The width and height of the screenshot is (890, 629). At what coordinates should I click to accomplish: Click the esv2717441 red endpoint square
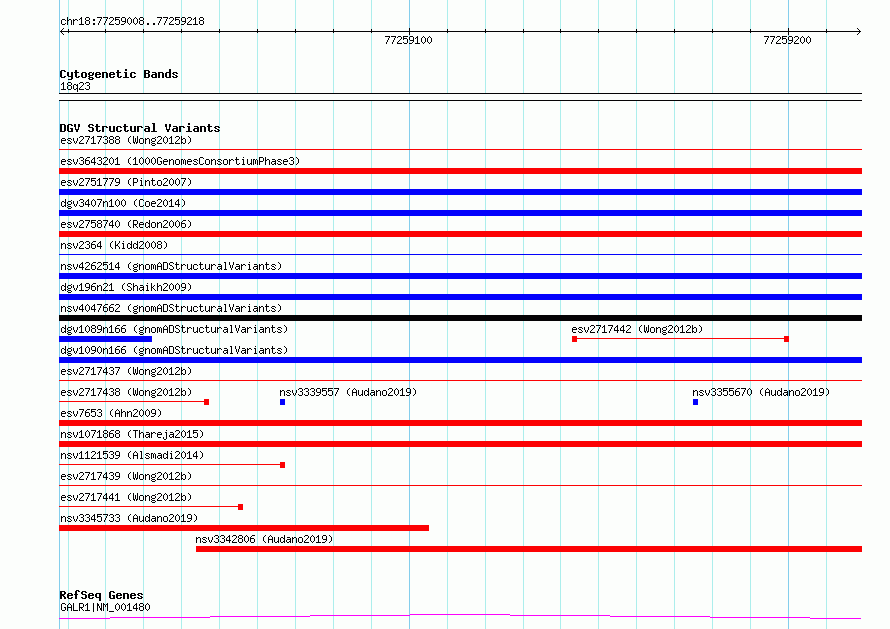click(x=241, y=507)
